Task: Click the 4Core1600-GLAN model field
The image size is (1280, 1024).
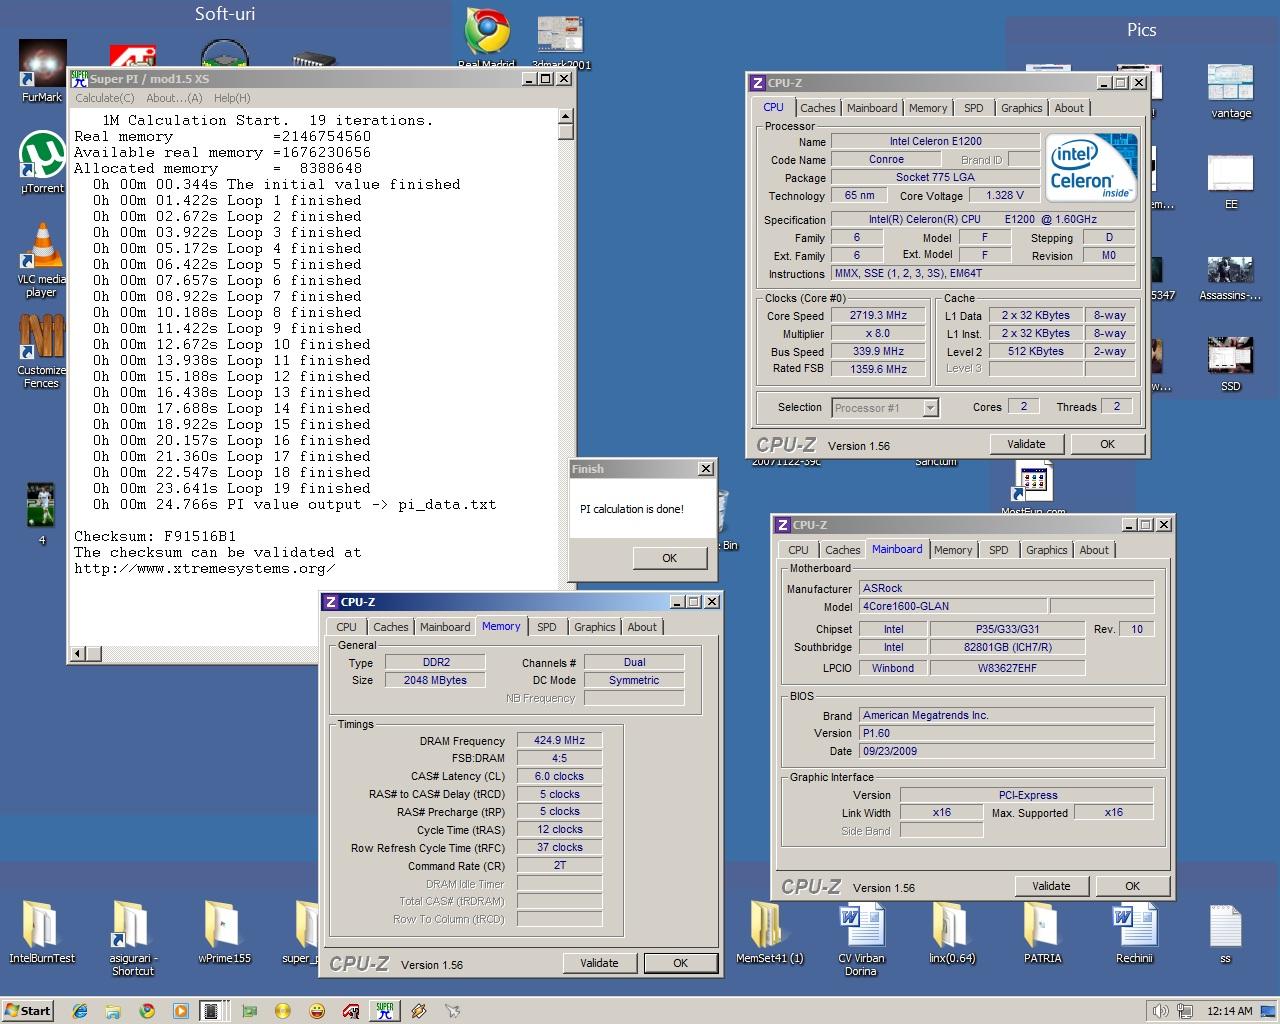Action: click(x=953, y=606)
